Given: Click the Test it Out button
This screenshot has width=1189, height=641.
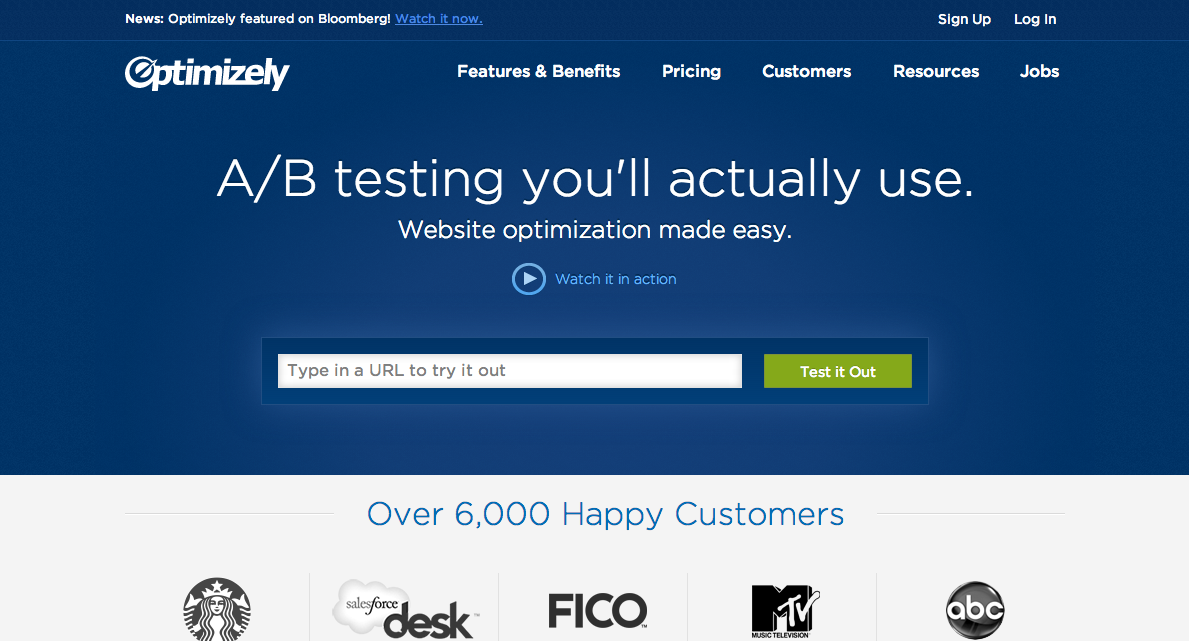Looking at the screenshot, I should [x=837, y=371].
